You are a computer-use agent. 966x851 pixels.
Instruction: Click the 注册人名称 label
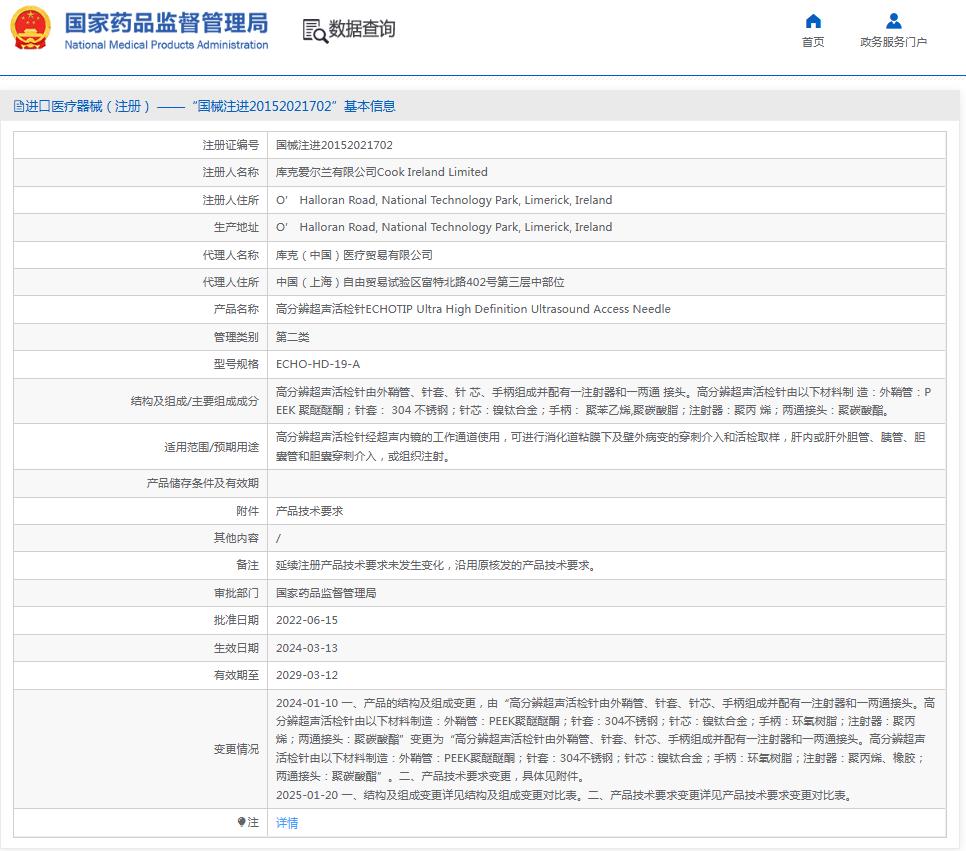pyautogui.click(x=230, y=172)
